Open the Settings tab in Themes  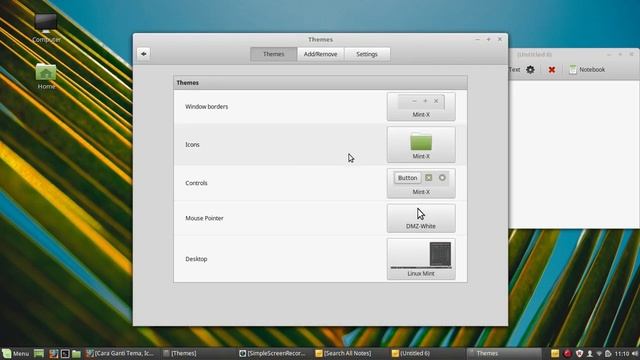click(x=367, y=54)
